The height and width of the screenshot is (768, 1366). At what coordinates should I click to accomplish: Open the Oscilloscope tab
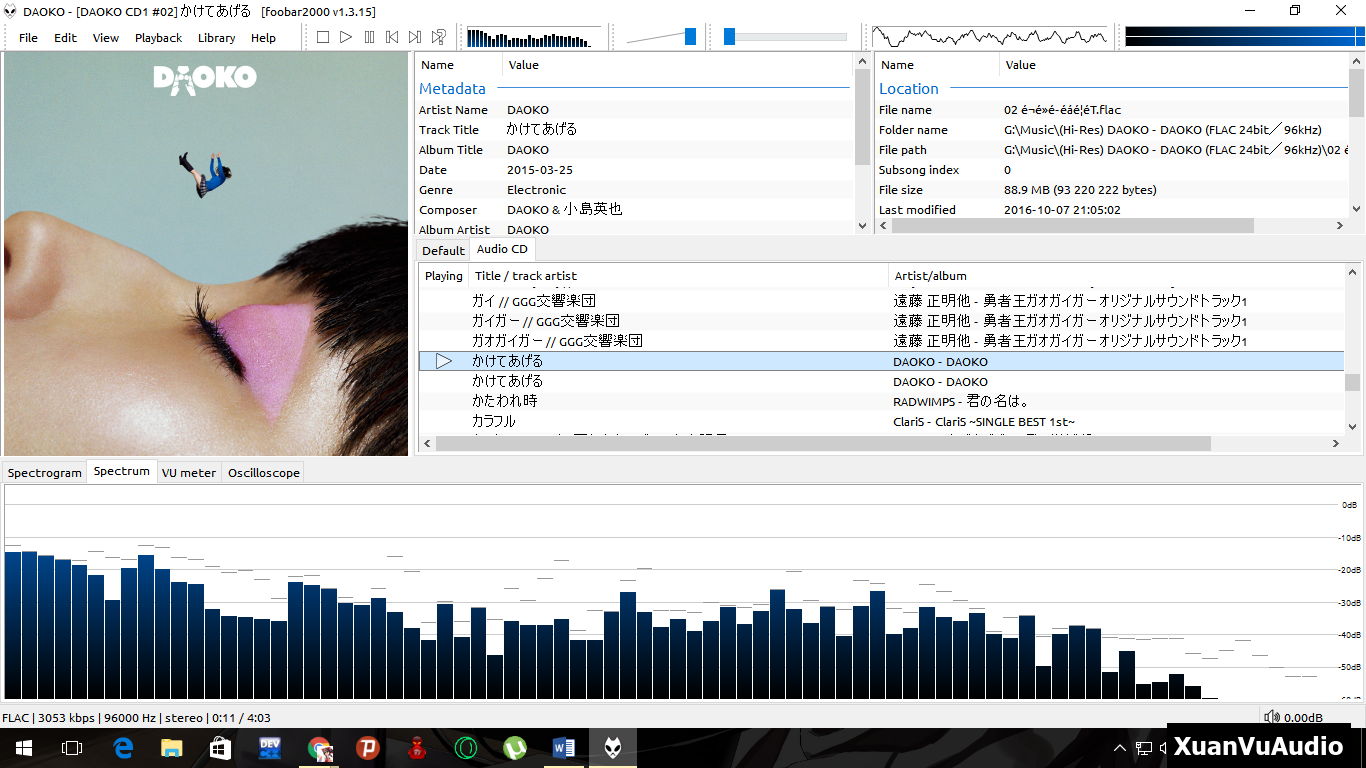(x=263, y=473)
